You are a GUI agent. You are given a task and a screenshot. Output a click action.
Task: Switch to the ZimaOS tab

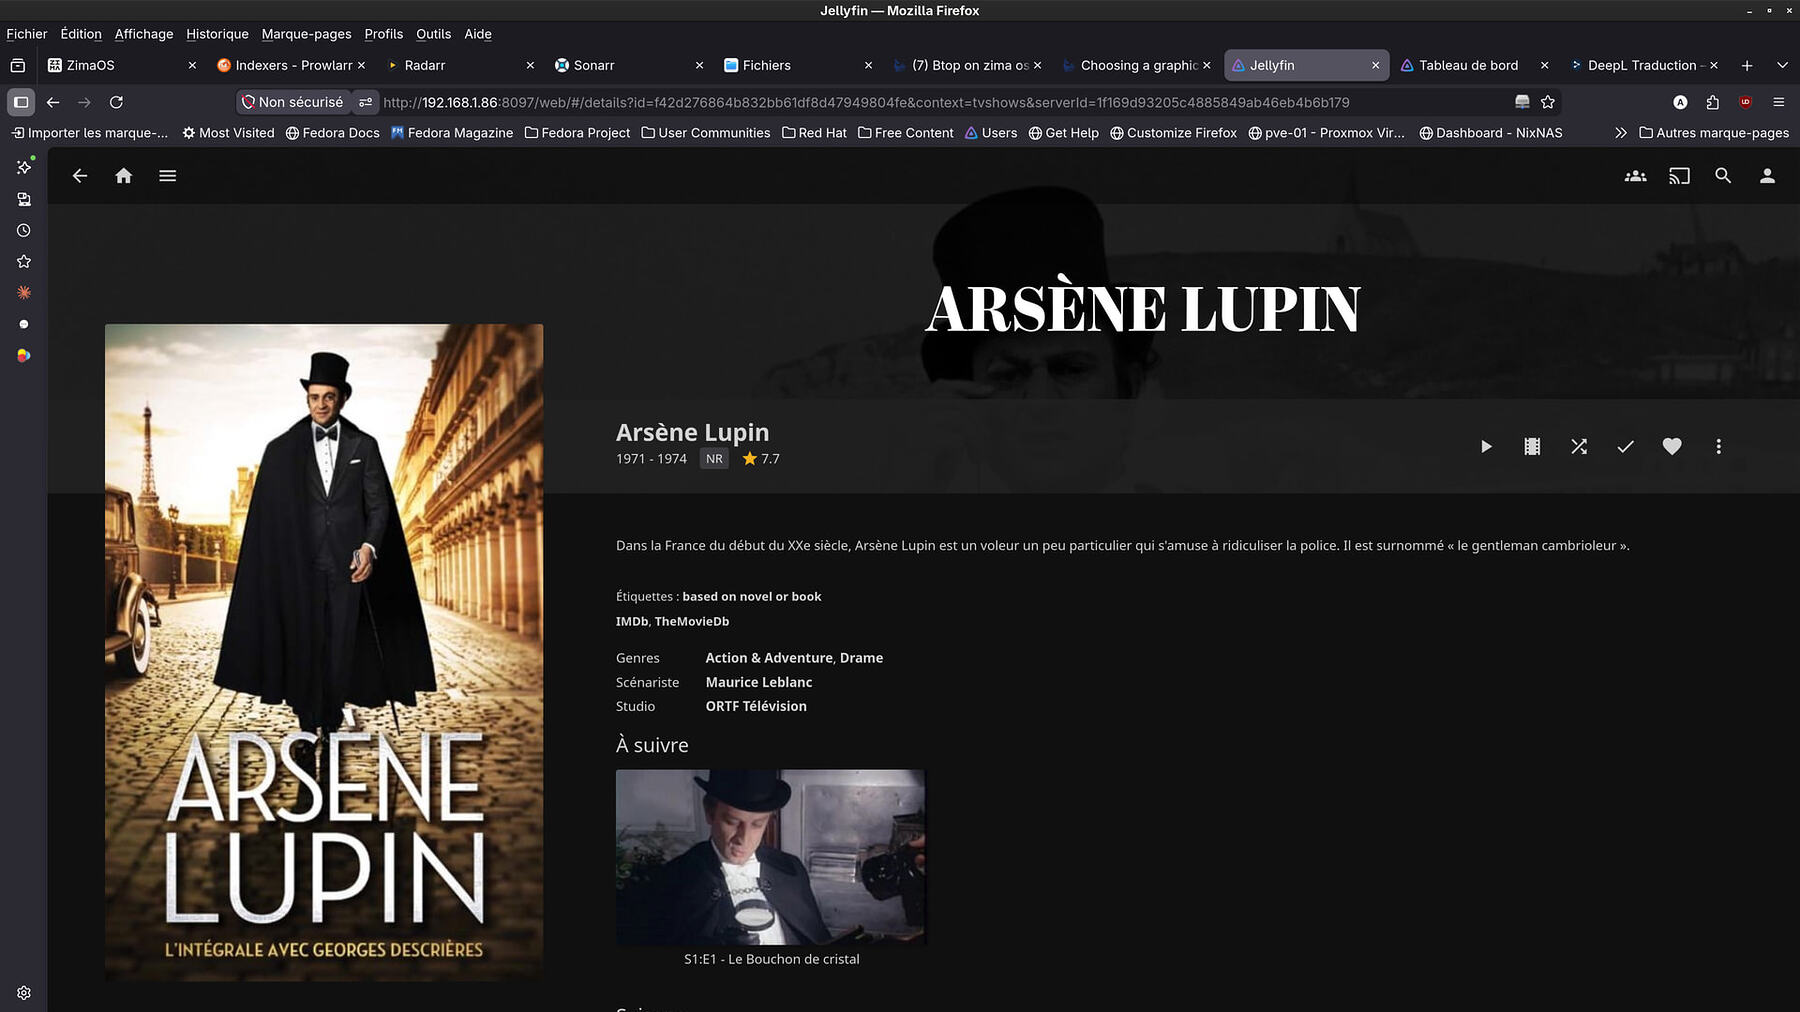(x=120, y=65)
